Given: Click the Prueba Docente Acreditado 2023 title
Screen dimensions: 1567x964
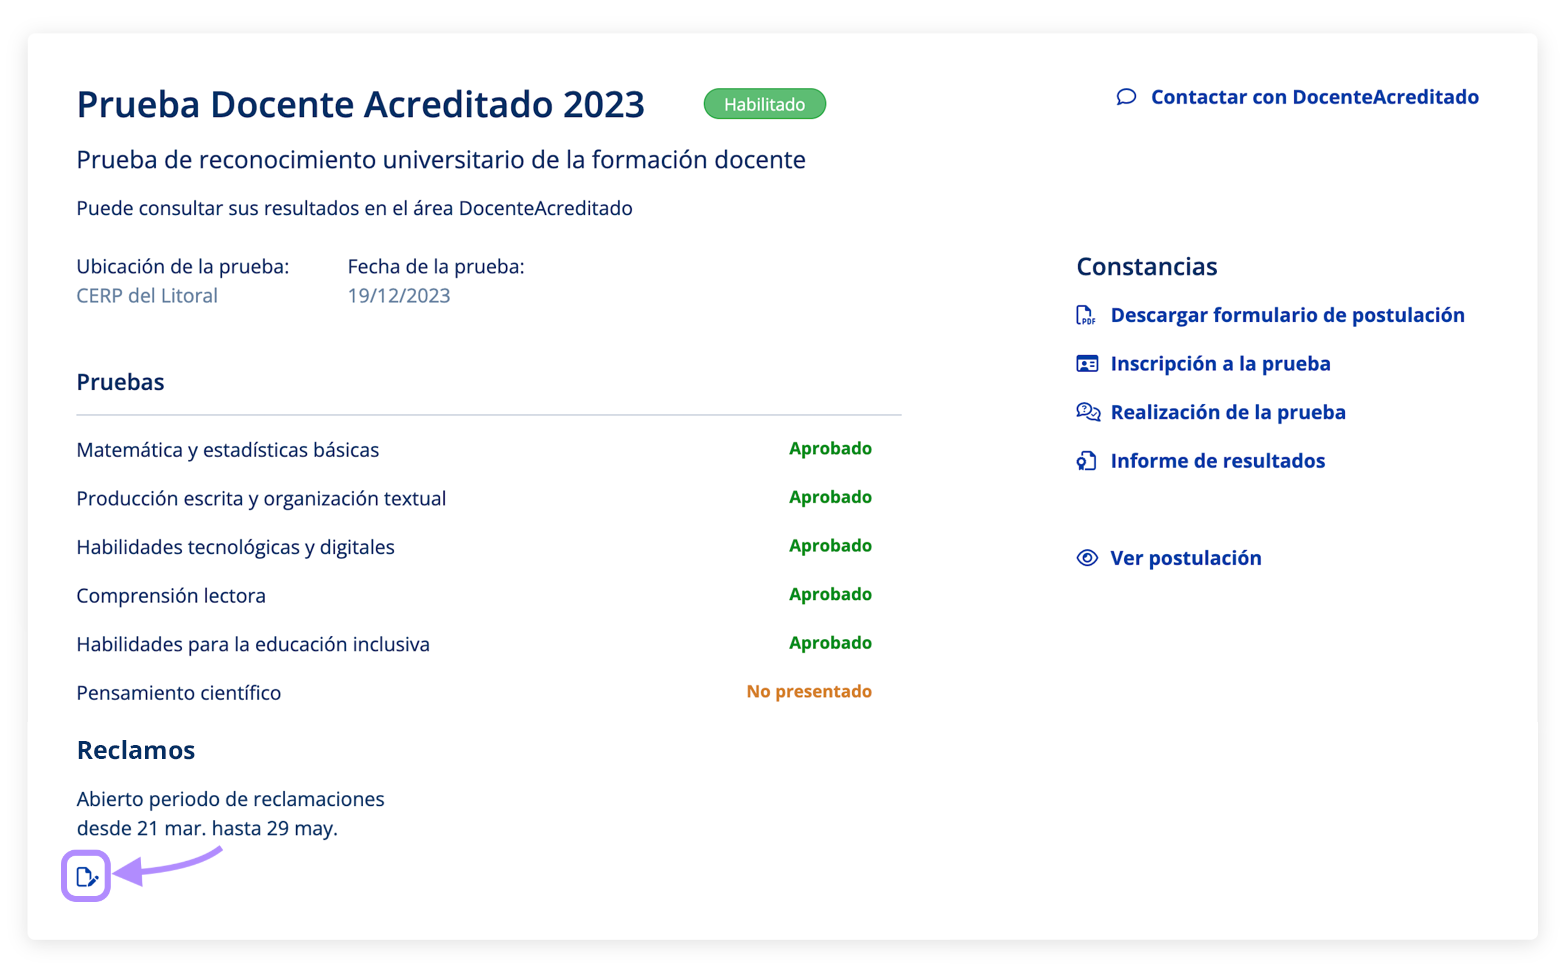Looking at the screenshot, I should tap(361, 104).
